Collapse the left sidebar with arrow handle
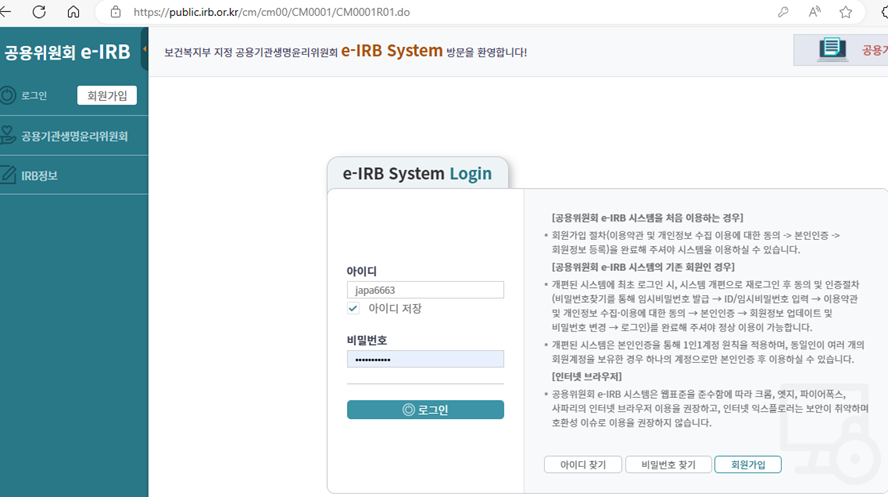The height and width of the screenshot is (497, 888). click(x=145, y=50)
